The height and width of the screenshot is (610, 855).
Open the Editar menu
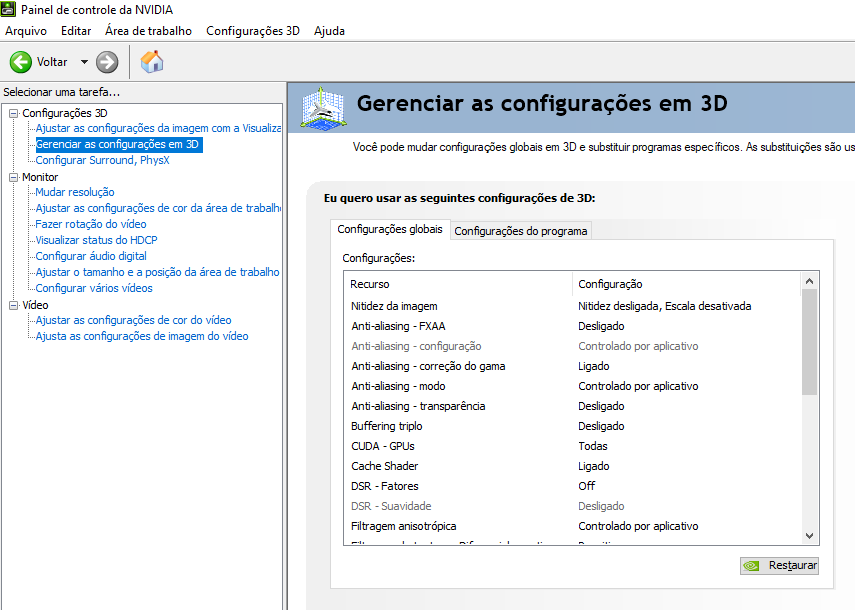pyautogui.click(x=76, y=31)
